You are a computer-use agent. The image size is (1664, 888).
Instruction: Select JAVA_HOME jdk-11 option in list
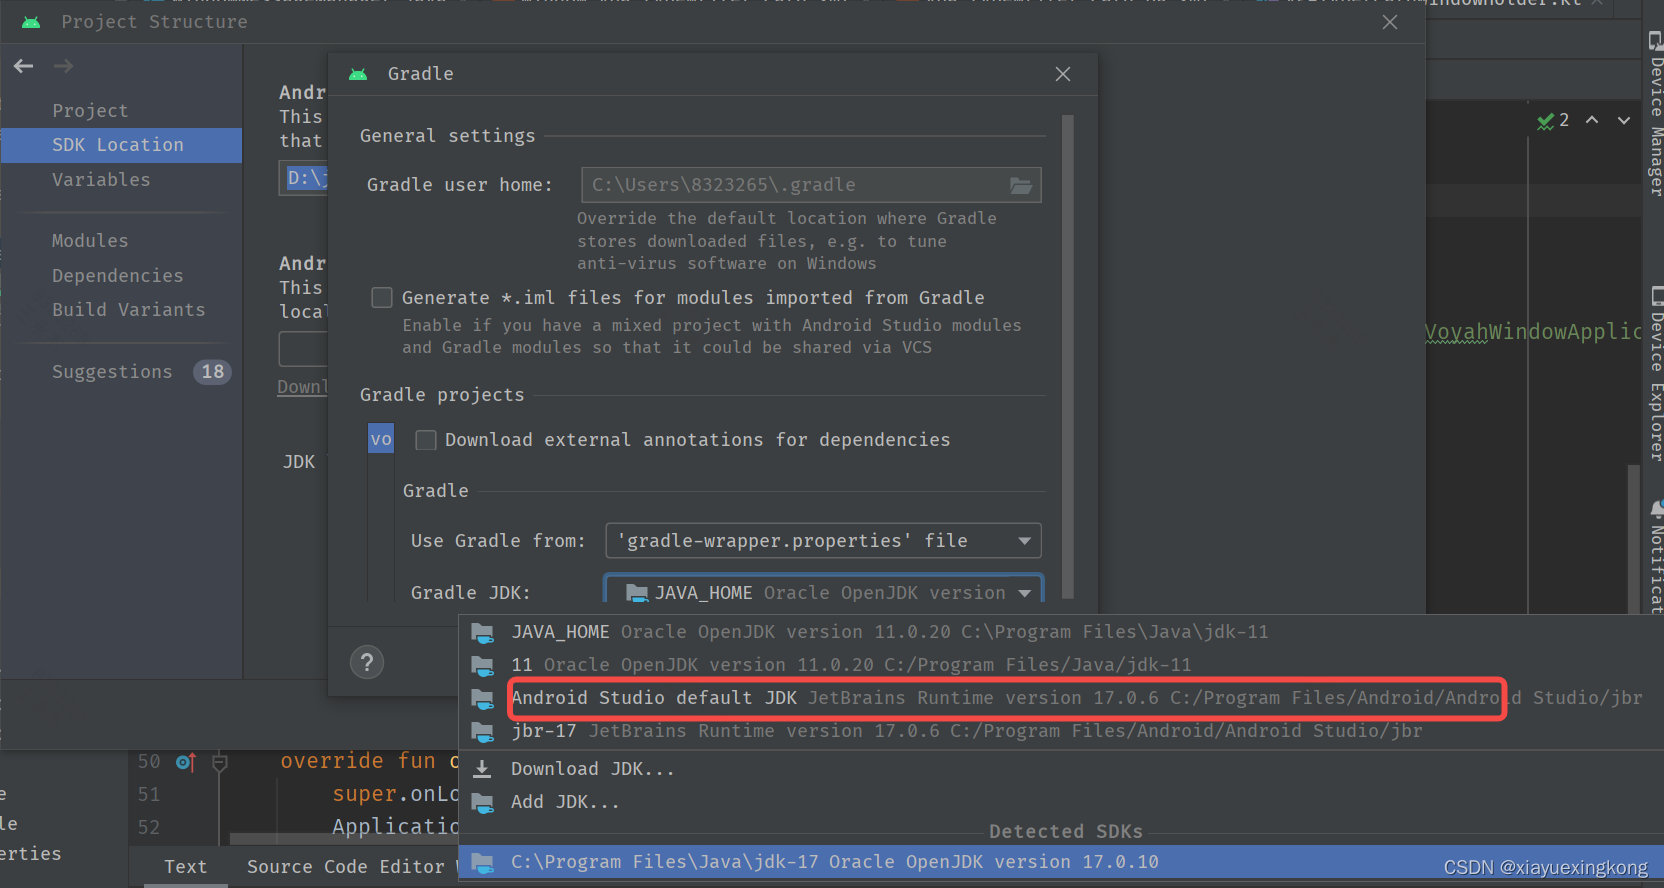click(x=1061, y=632)
